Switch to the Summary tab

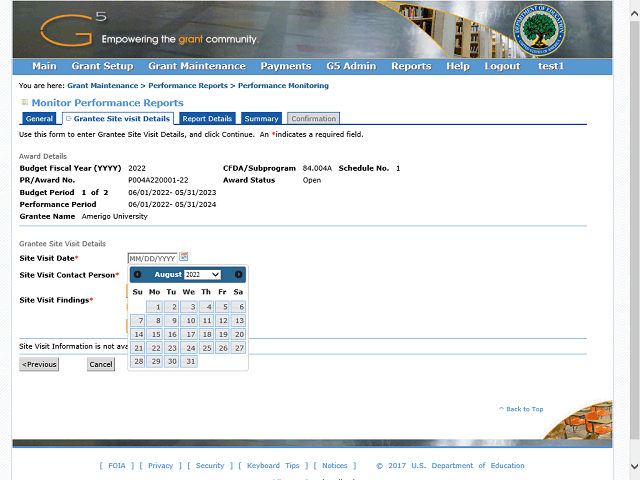tap(261, 118)
